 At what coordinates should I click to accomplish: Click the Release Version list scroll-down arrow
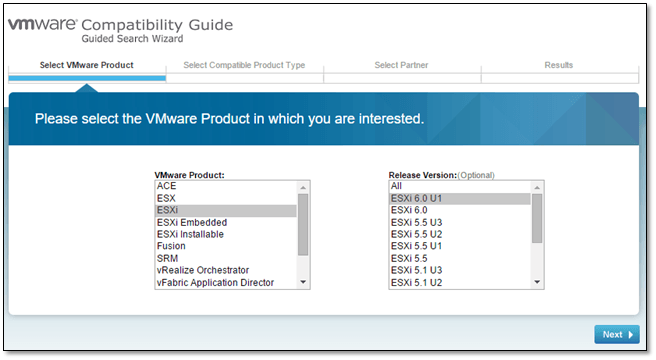click(537, 283)
